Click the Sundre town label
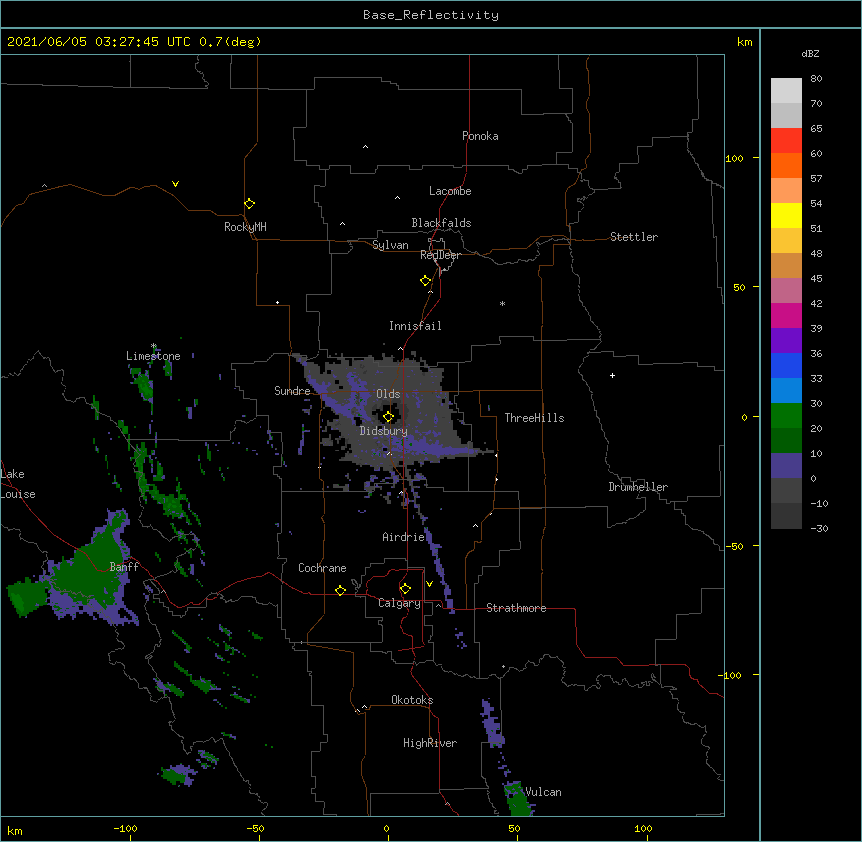This screenshot has height=842, width=862. pyautogui.click(x=292, y=391)
